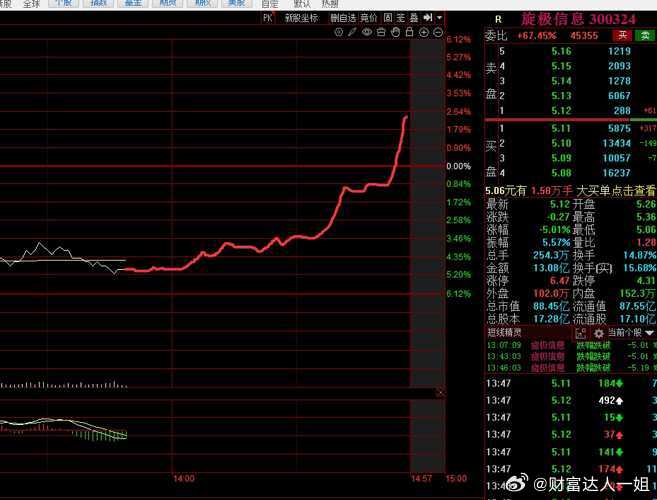Viewport: 657px width, 500px height.
Task: Select the 自定 tab at top
Action: click(x=269, y=4)
